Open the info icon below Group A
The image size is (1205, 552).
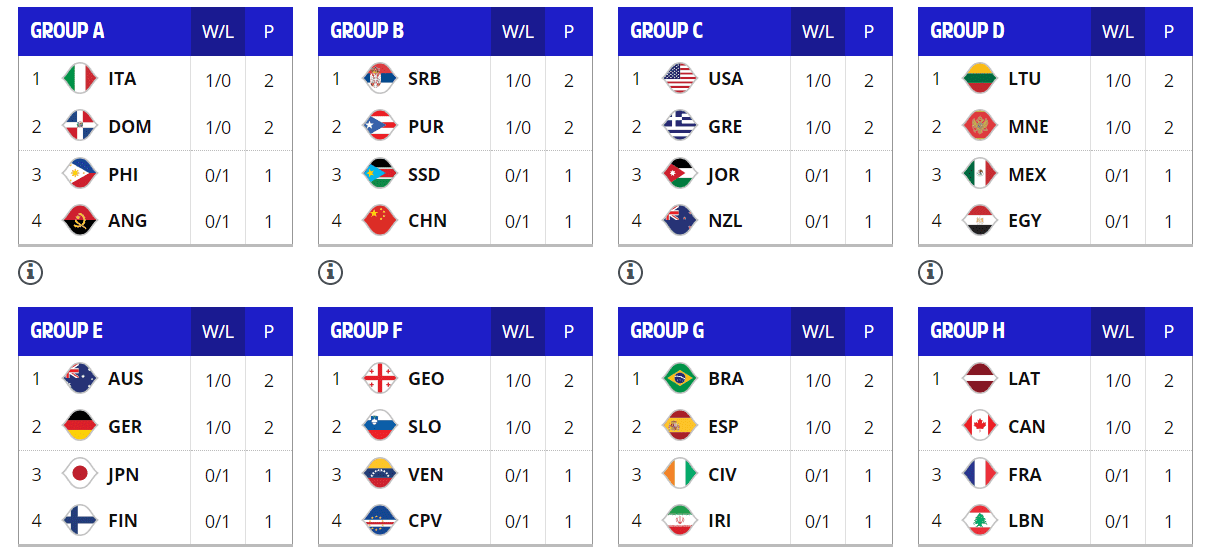(30, 271)
